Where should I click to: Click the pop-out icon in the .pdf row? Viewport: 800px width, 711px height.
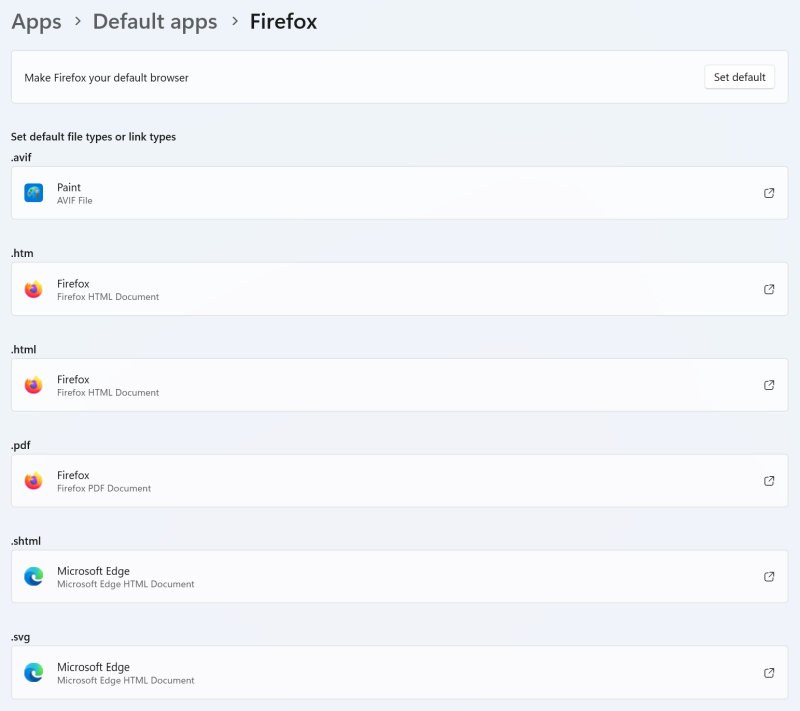tap(769, 481)
